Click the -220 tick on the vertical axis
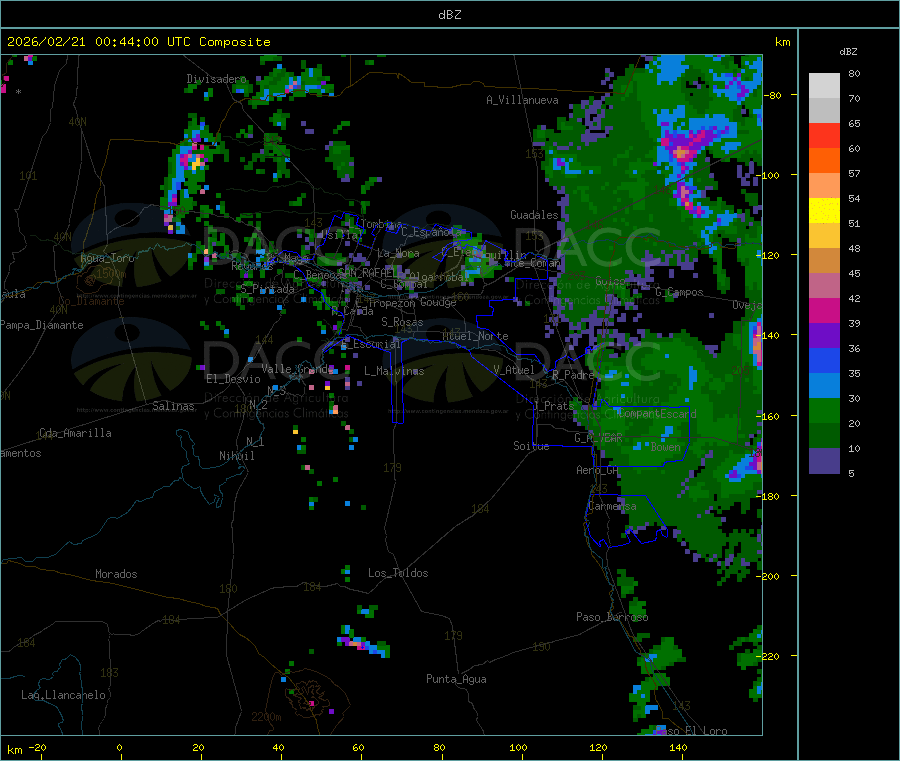Image resolution: width=900 pixels, height=761 pixels. 770,657
